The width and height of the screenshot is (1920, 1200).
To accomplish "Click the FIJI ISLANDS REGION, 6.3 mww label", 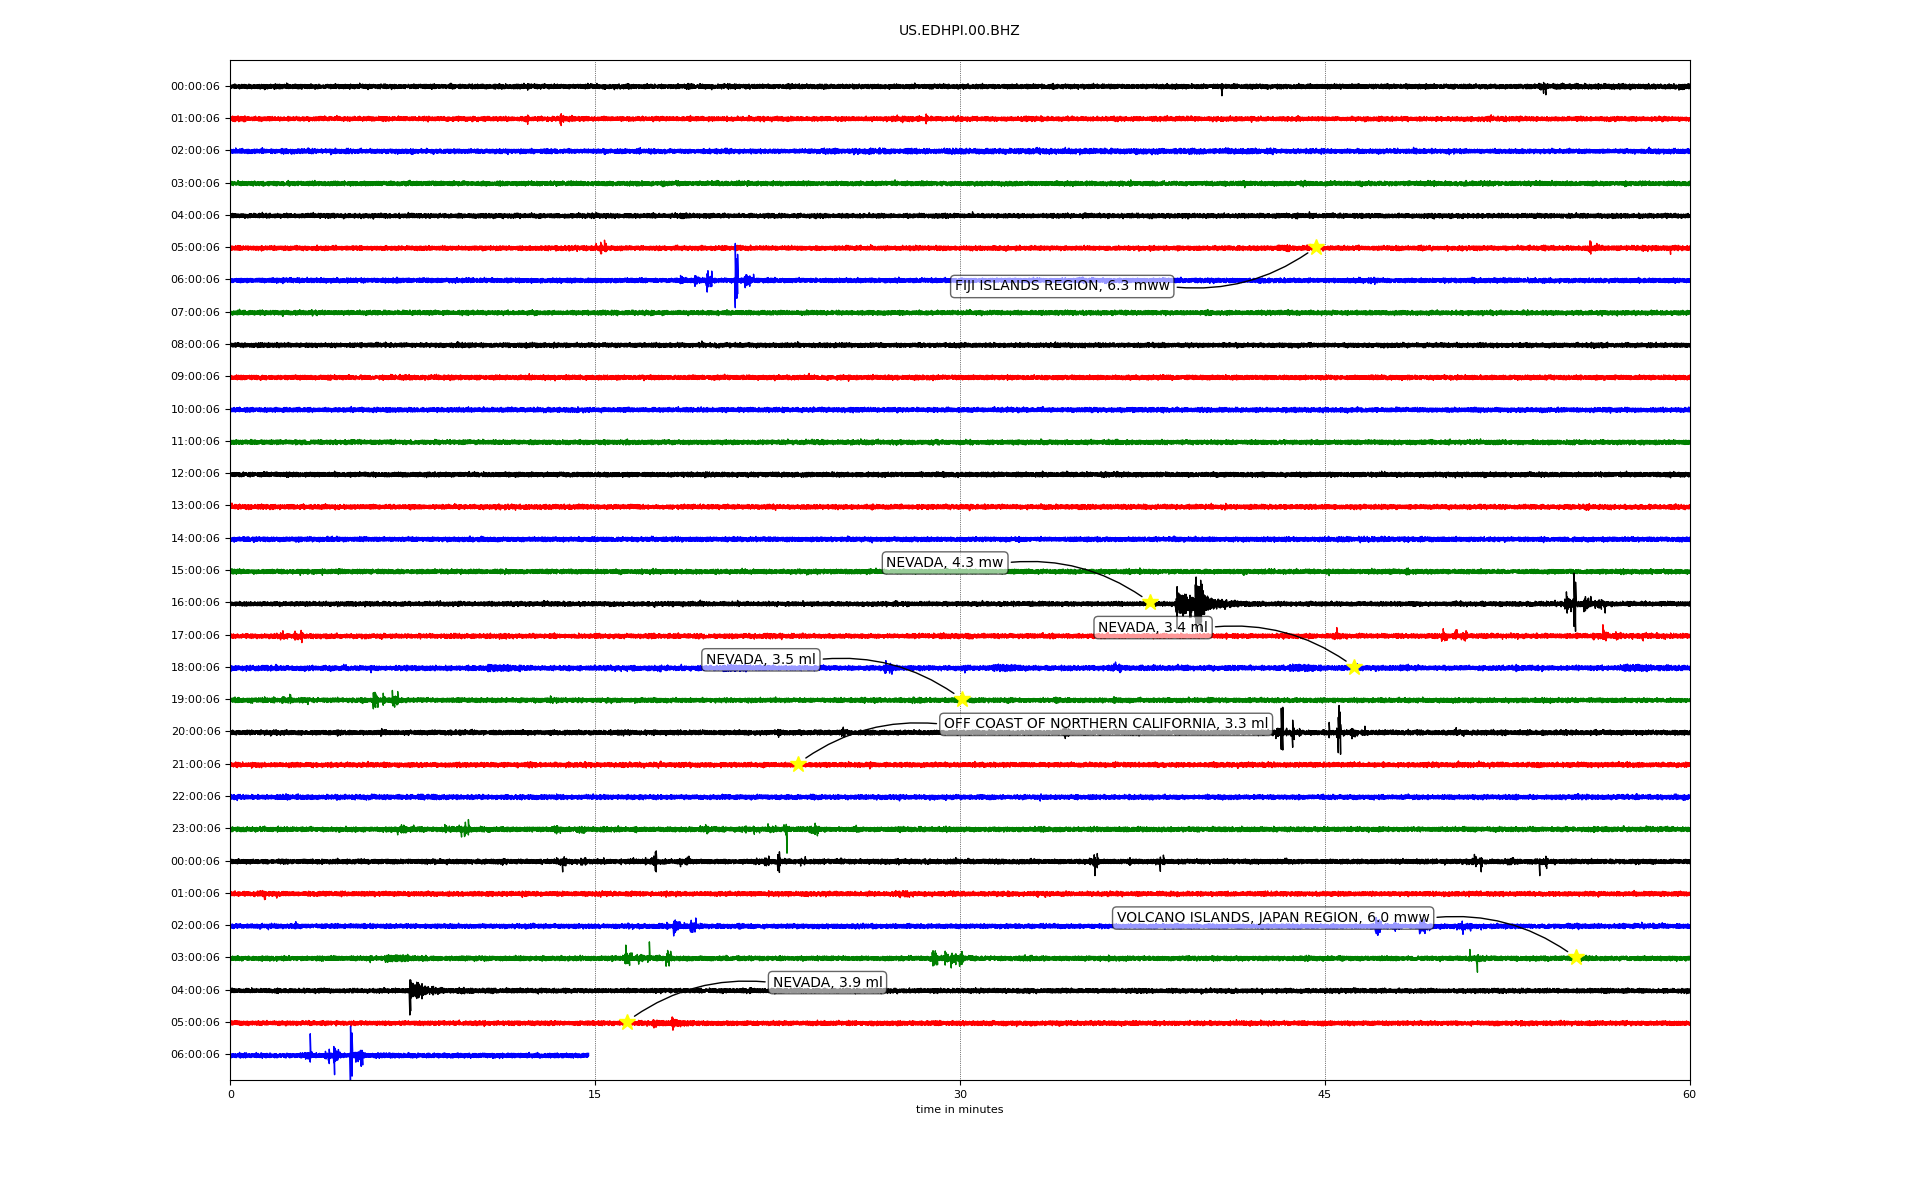I will (1061, 286).
